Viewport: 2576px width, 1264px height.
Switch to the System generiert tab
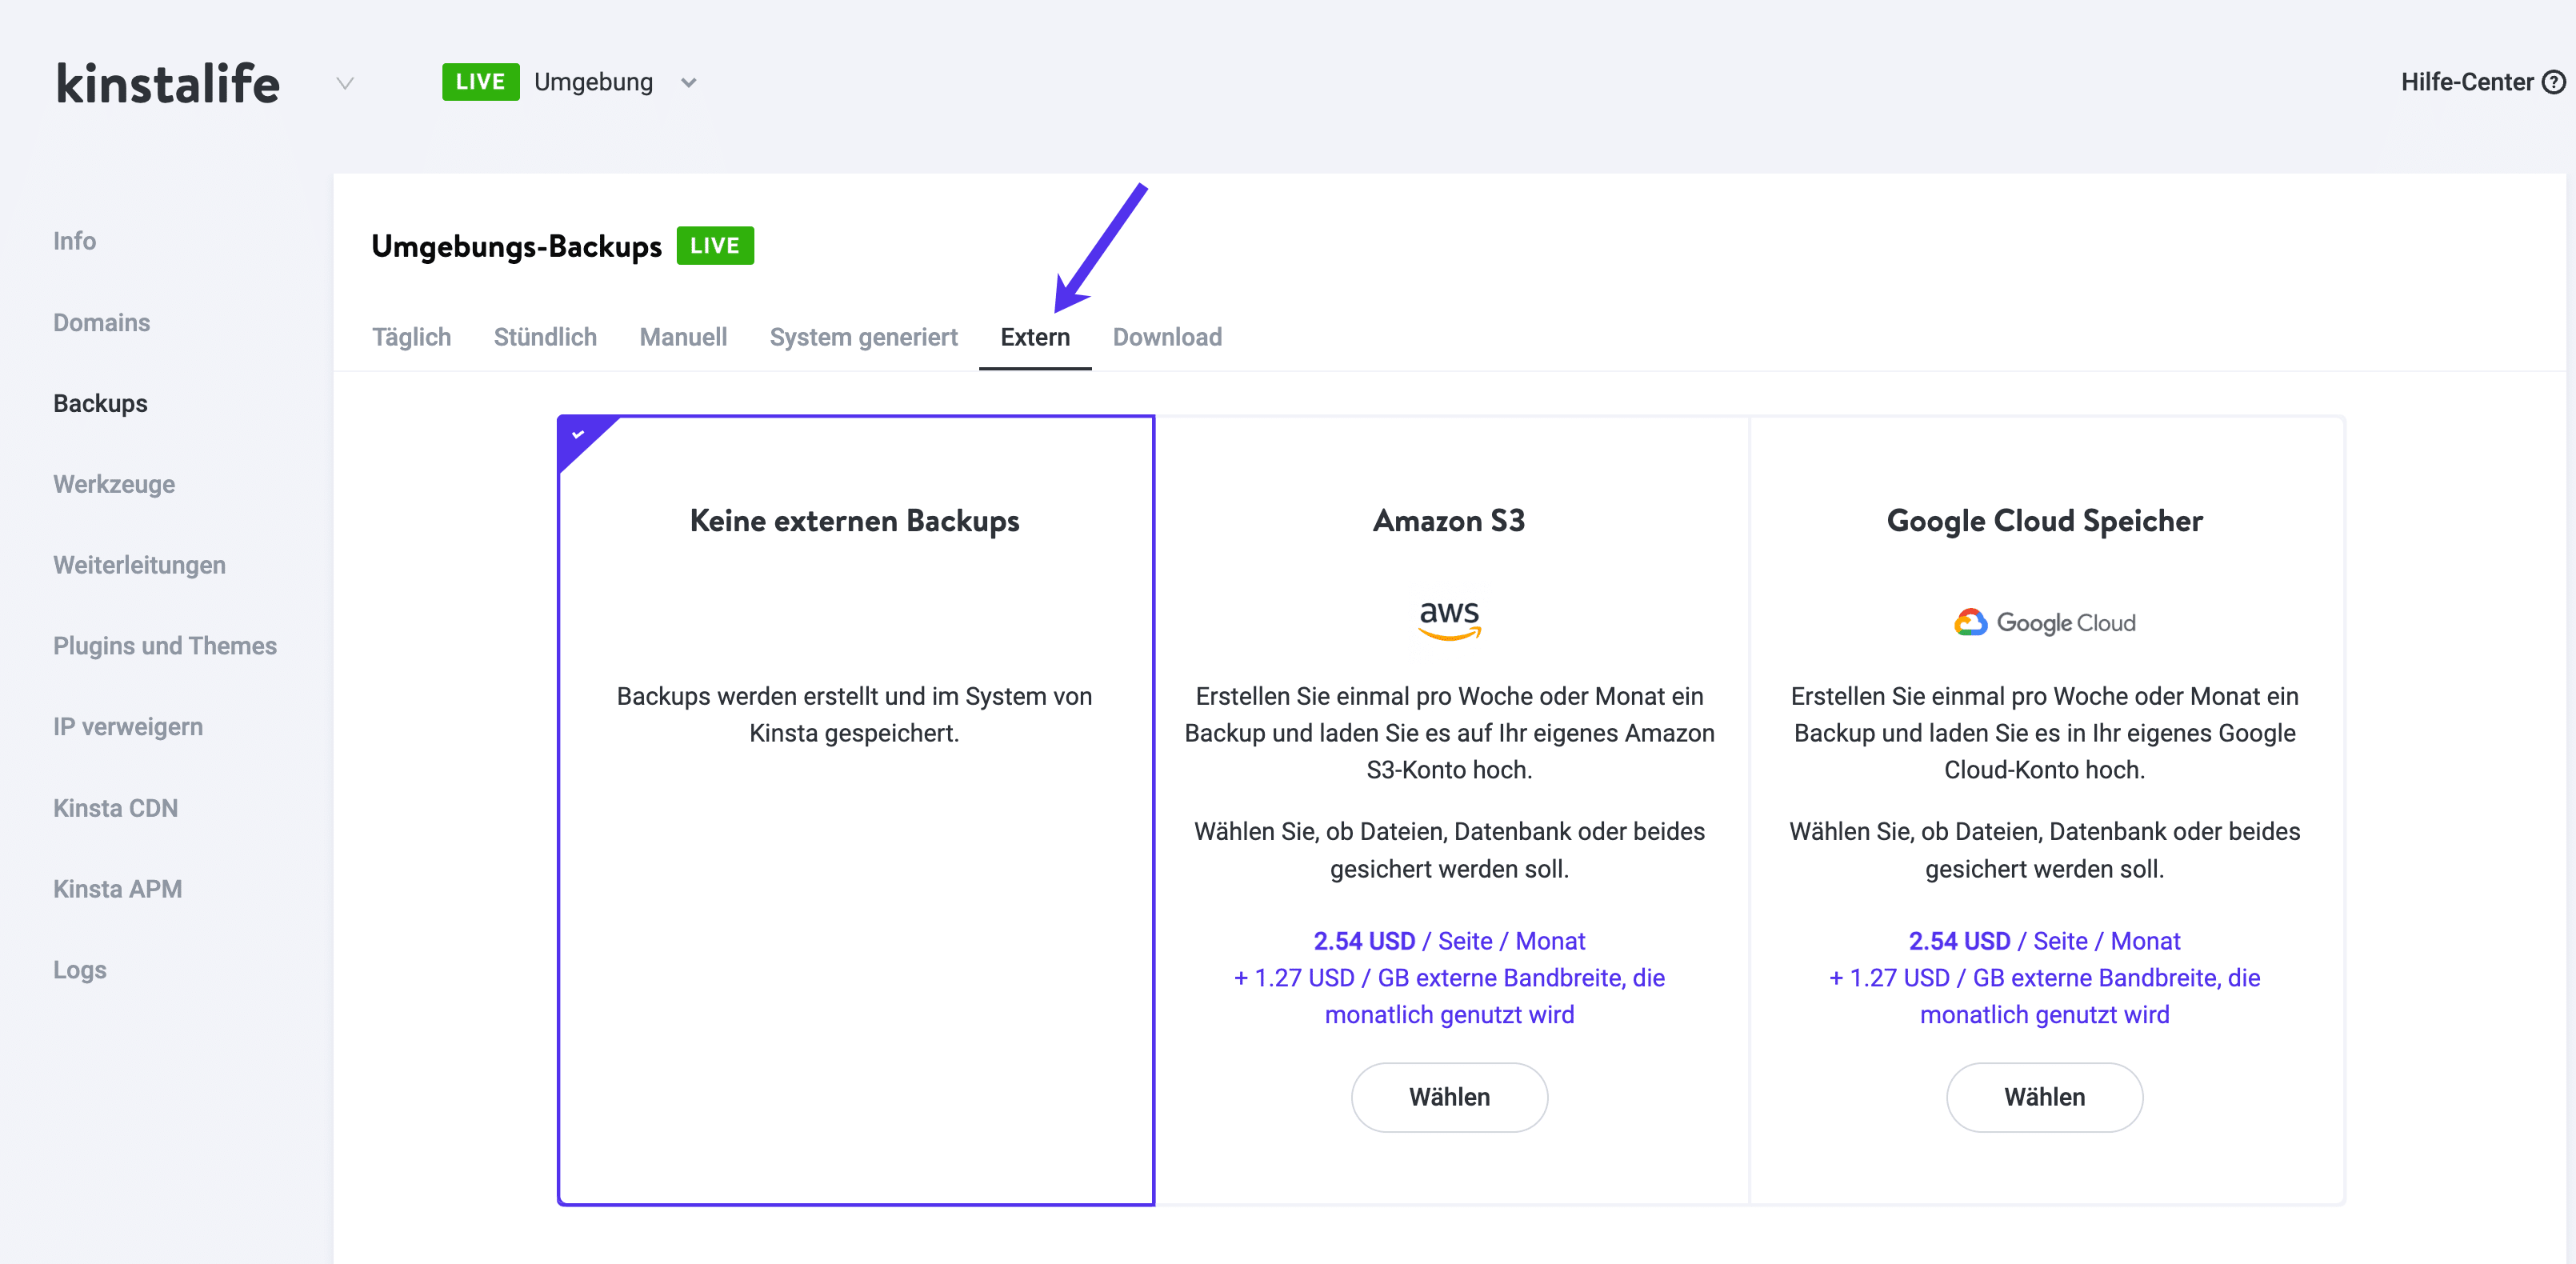[x=863, y=337]
